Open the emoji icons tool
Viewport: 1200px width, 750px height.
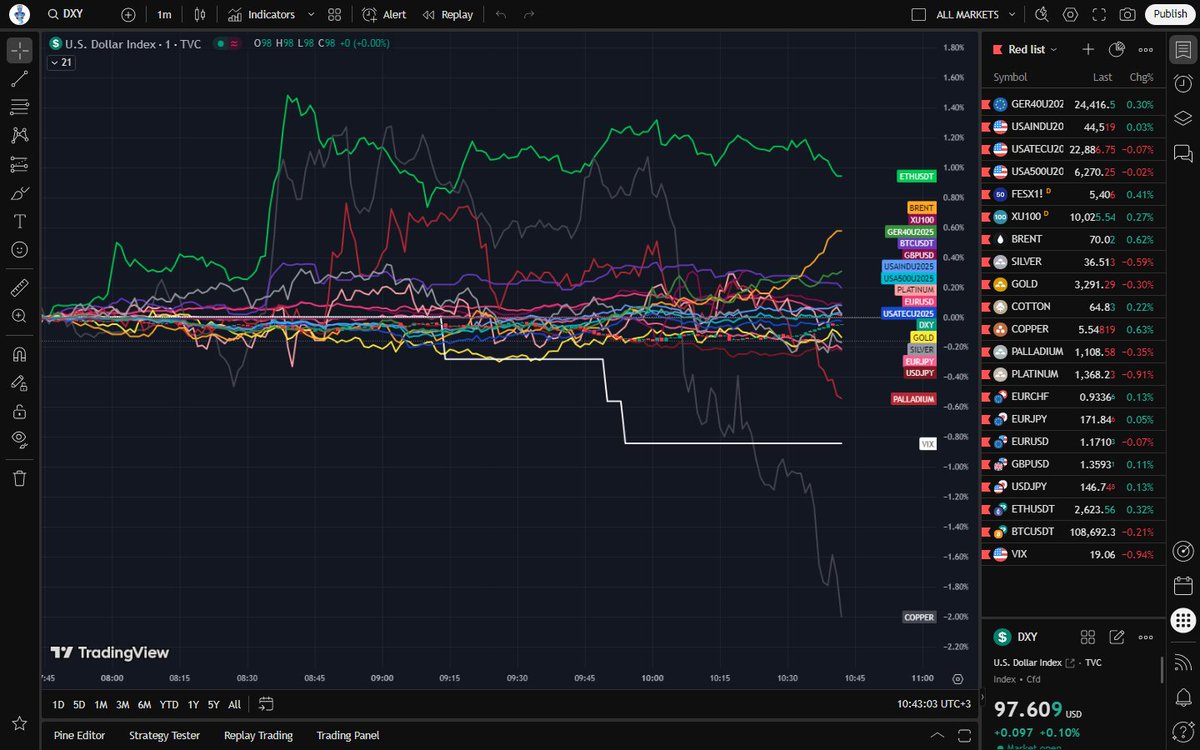[x=20, y=249]
